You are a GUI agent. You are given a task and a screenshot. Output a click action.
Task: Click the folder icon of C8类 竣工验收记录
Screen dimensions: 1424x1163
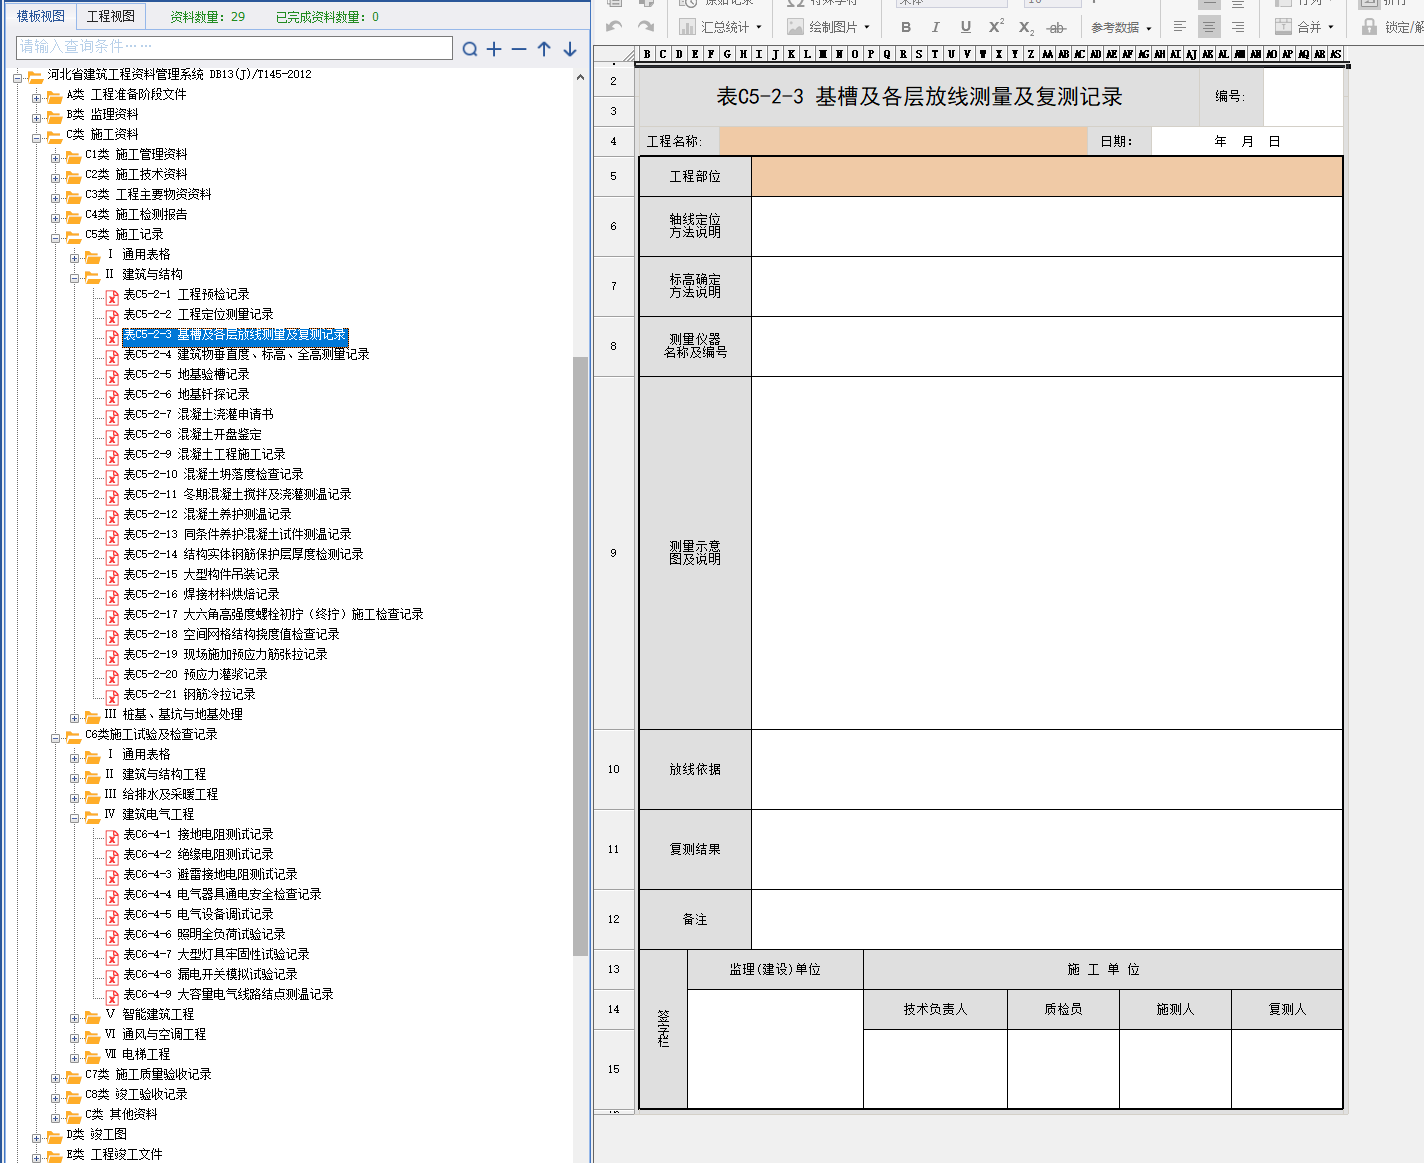[x=73, y=1097]
